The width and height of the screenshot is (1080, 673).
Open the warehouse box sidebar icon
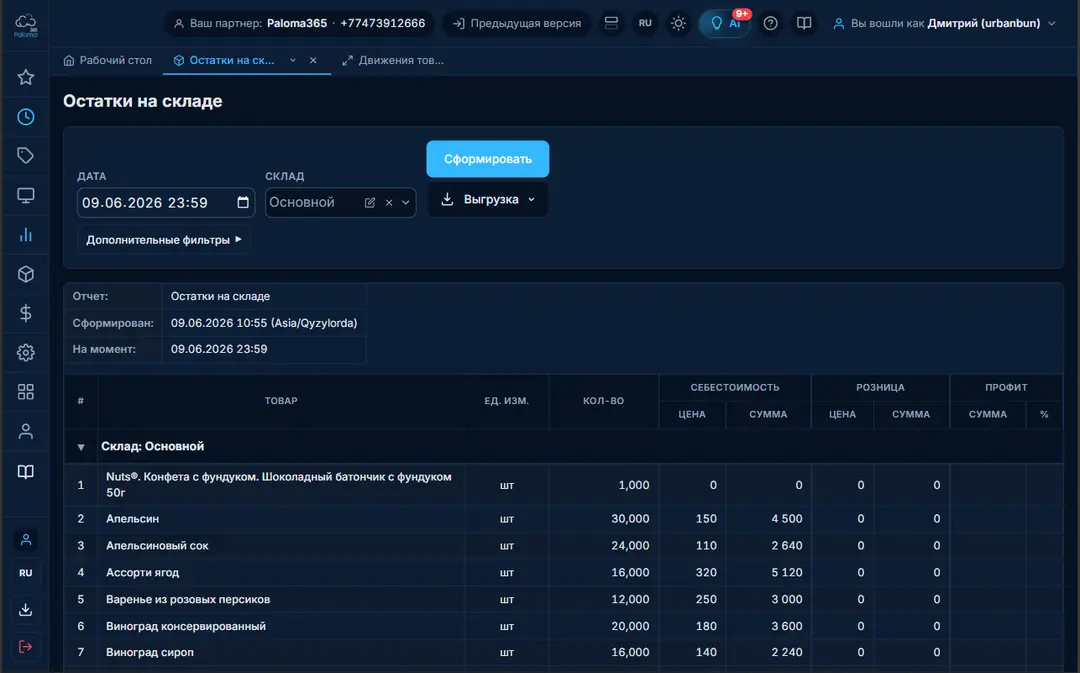[x=25, y=274]
